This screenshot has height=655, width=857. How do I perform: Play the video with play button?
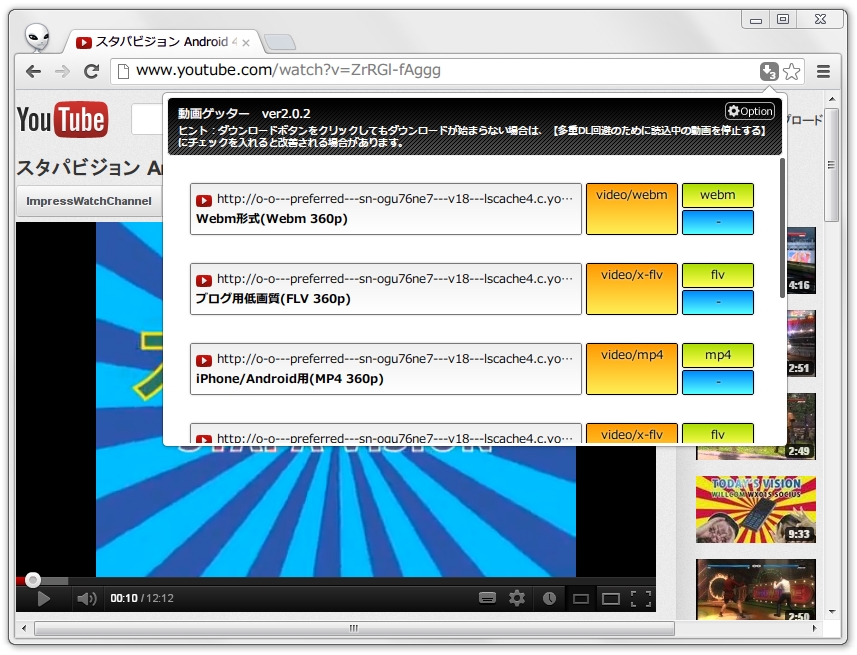point(43,599)
